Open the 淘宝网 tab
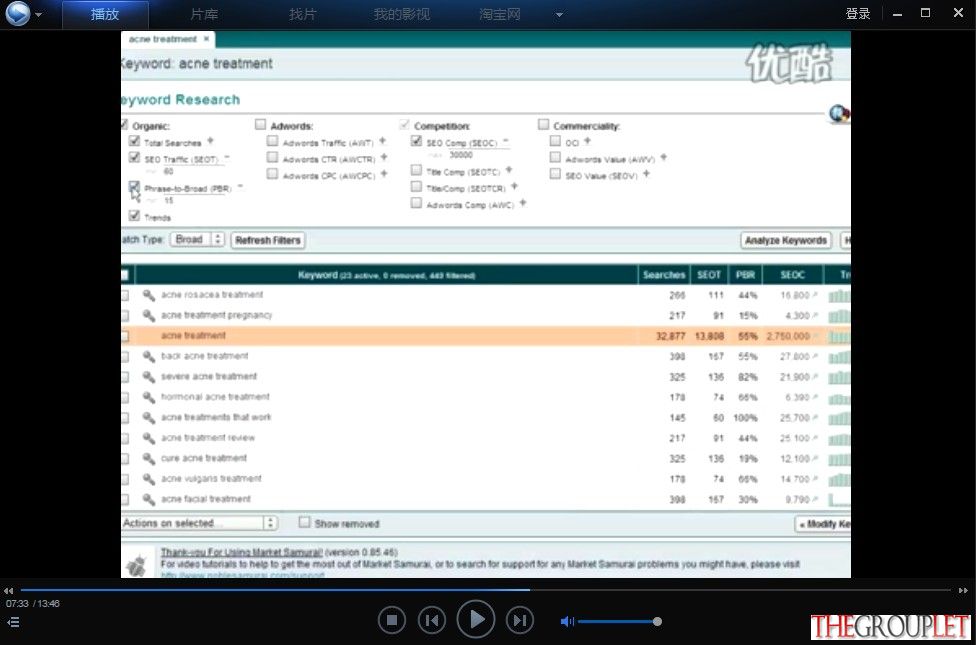The height and width of the screenshot is (645, 976). coord(500,14)
